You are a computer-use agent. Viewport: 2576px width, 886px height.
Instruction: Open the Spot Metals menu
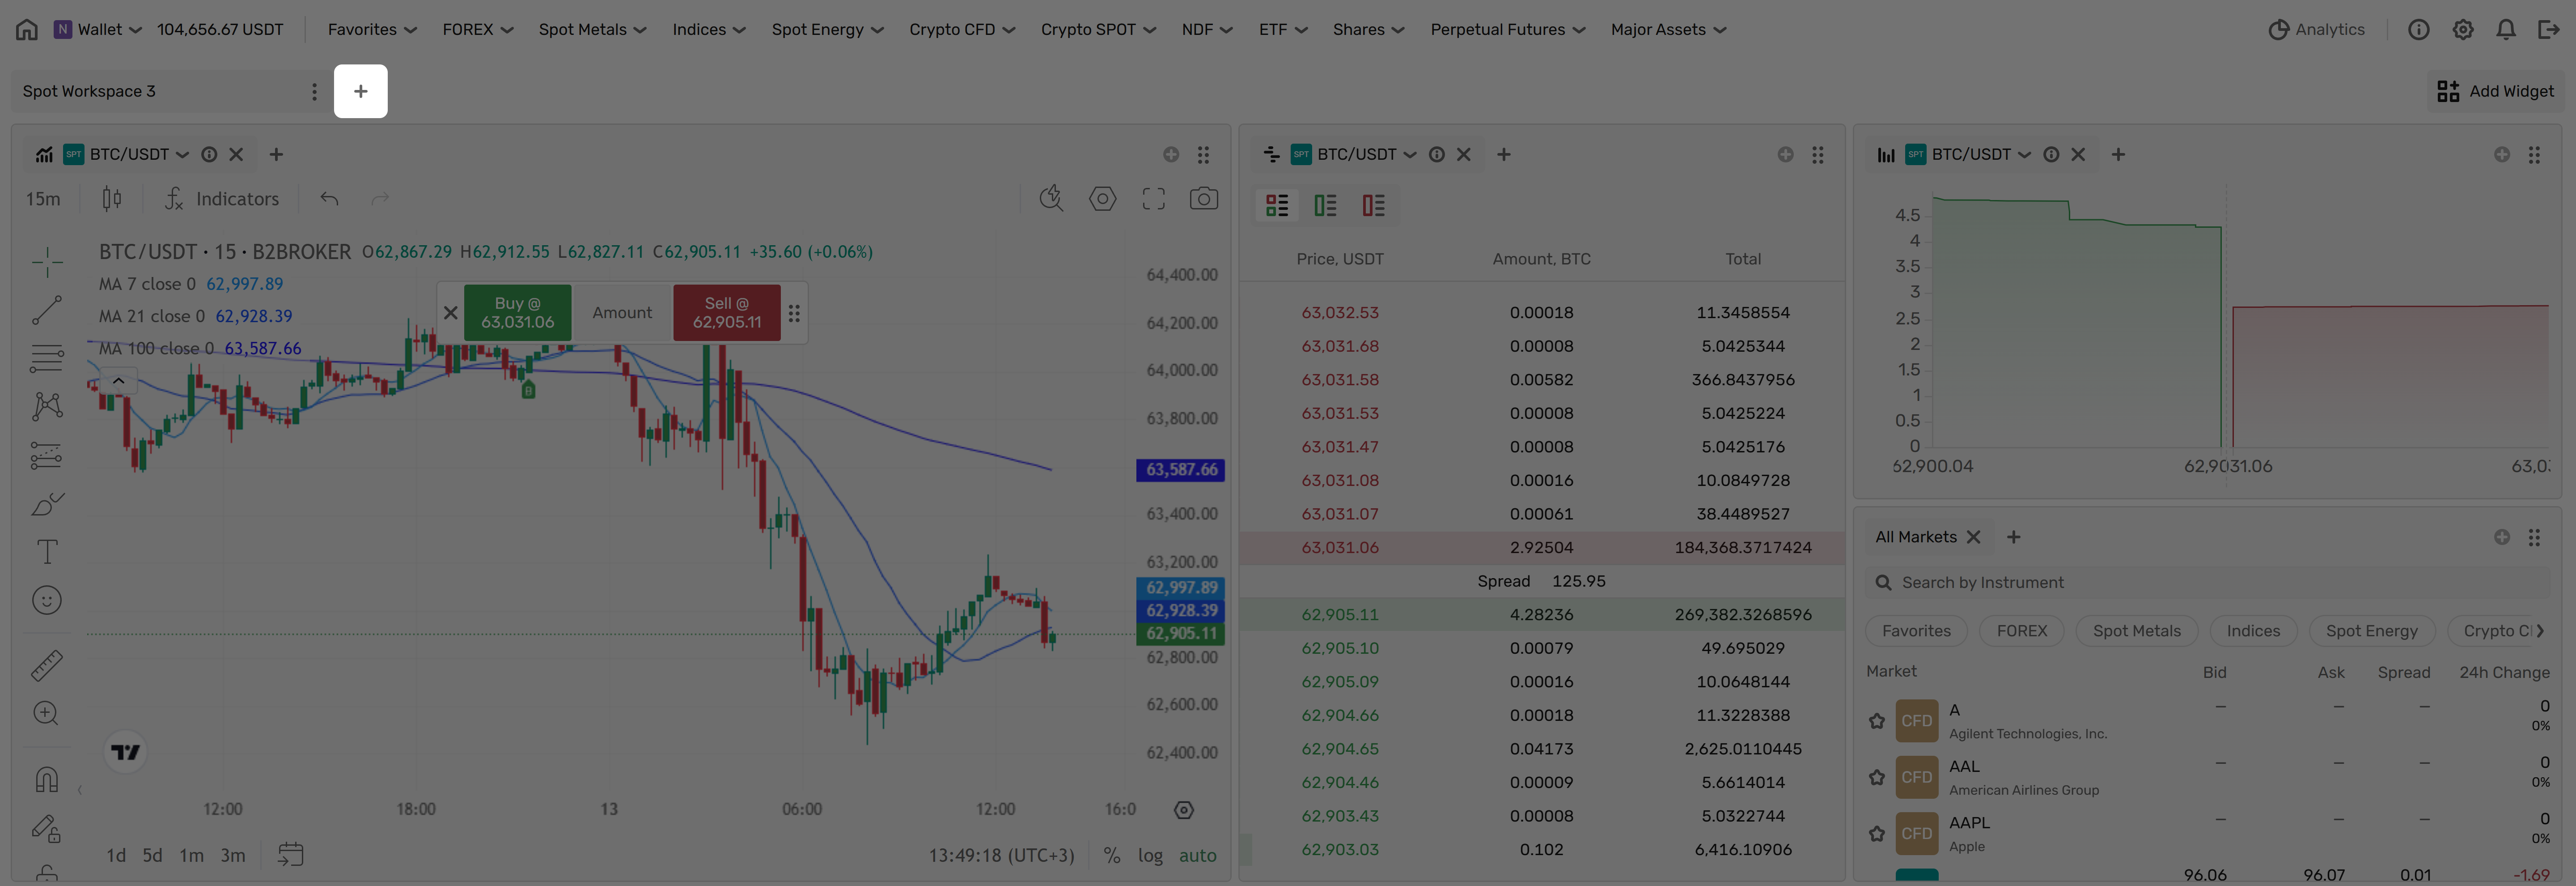[593, 29]
